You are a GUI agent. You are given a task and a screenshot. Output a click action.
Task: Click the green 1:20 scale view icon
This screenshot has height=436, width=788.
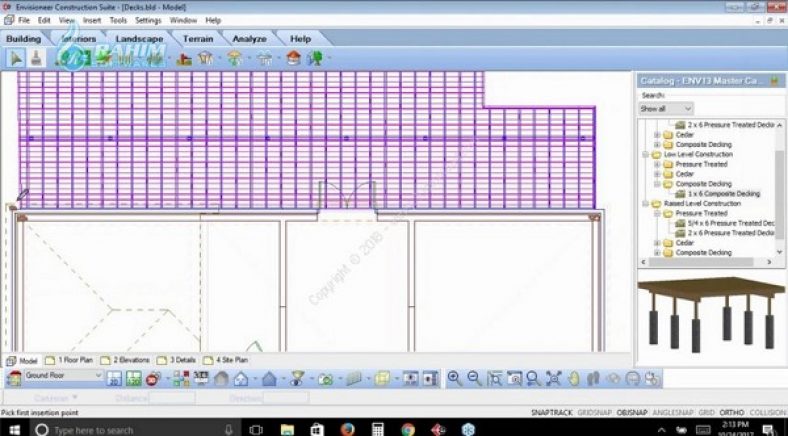134,379
